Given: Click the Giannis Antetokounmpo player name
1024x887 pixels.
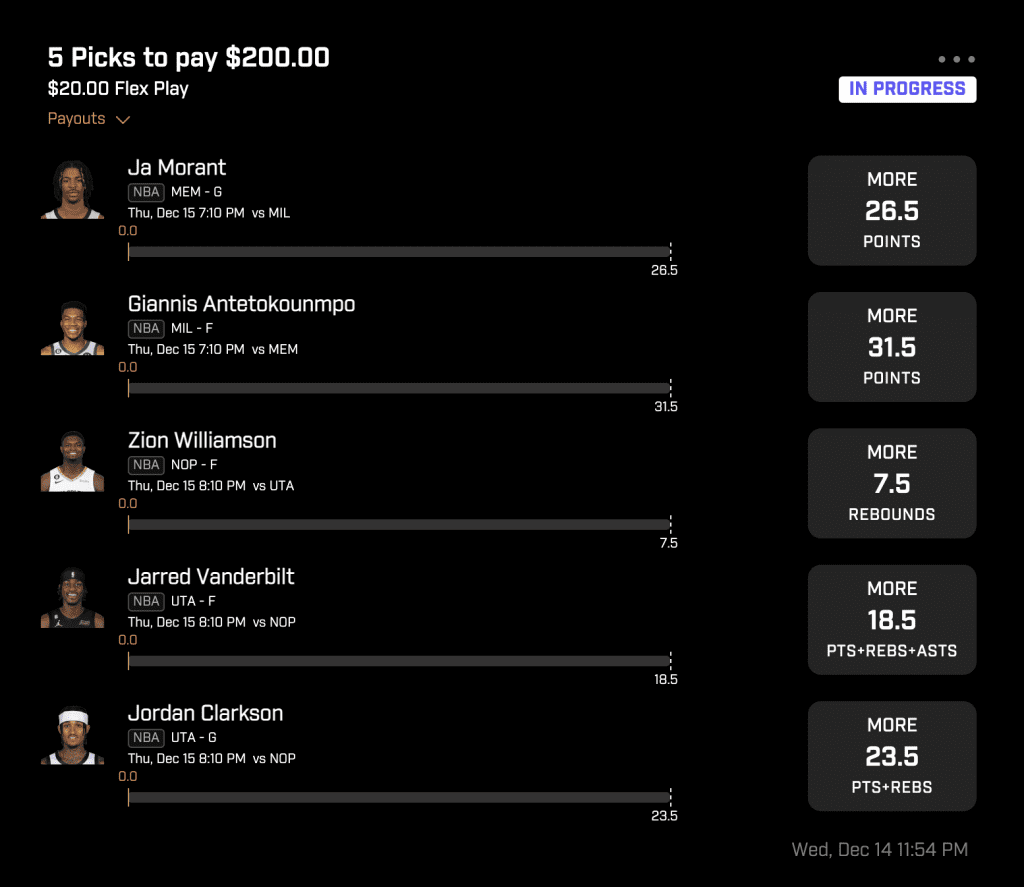Looking at the screenshot, I should (x=241, y=304).
